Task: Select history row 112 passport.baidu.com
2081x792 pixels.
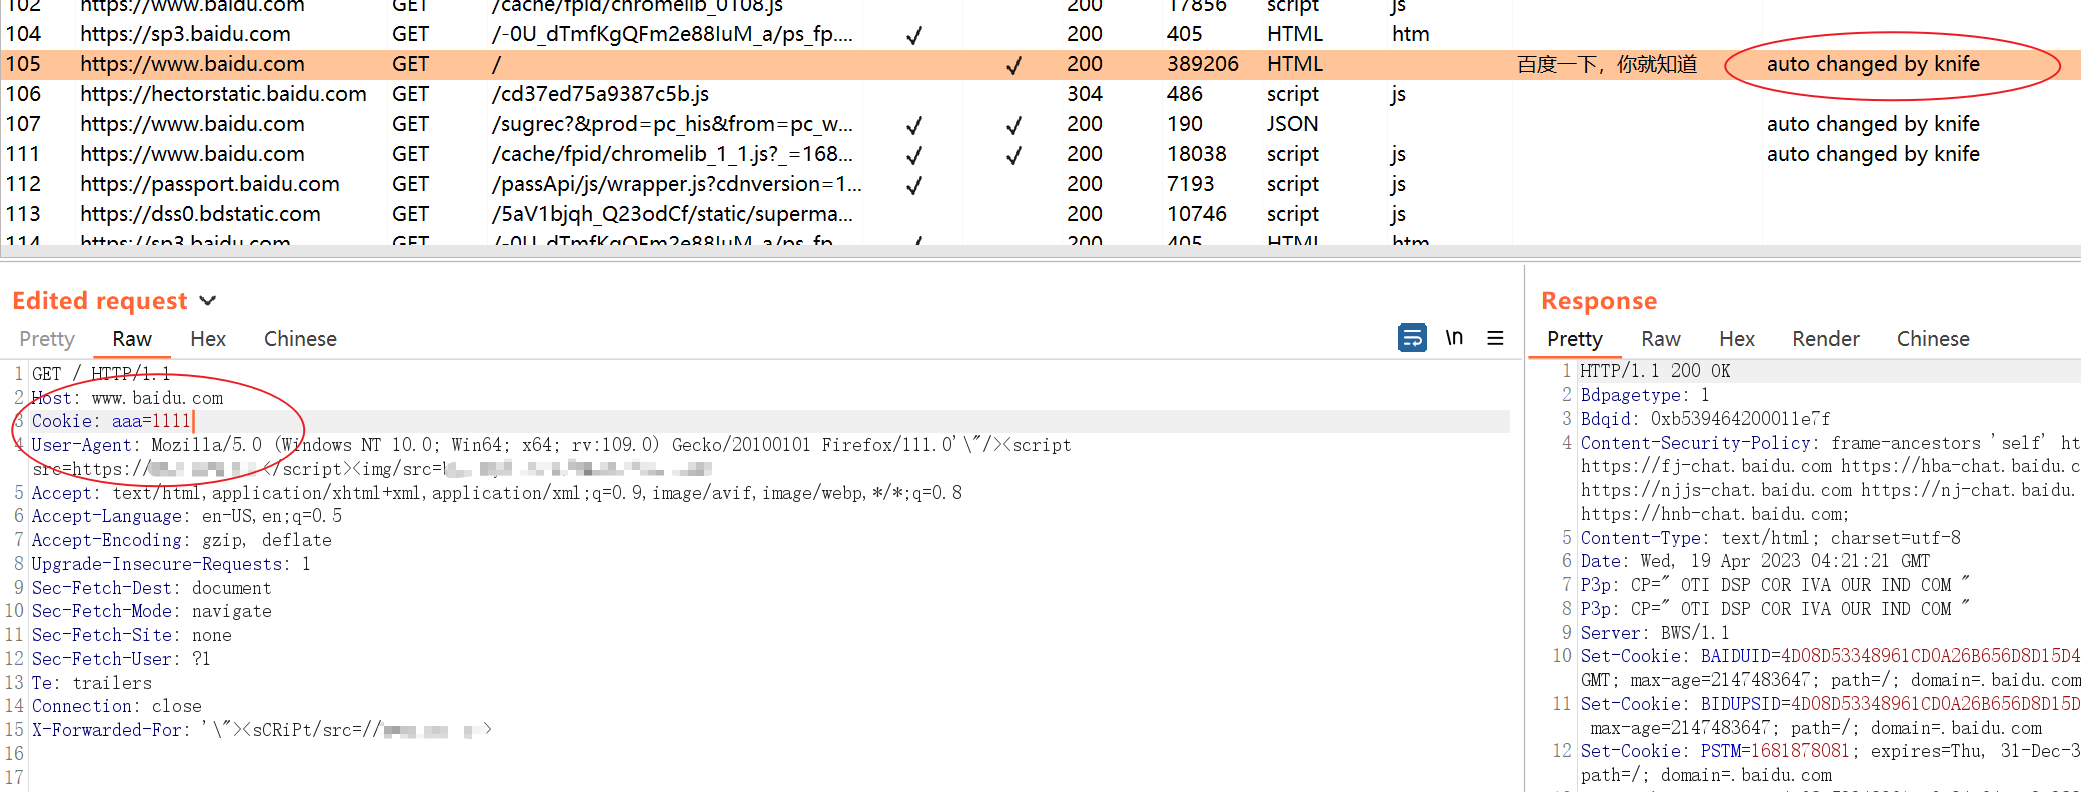Action: [1040, 184]
